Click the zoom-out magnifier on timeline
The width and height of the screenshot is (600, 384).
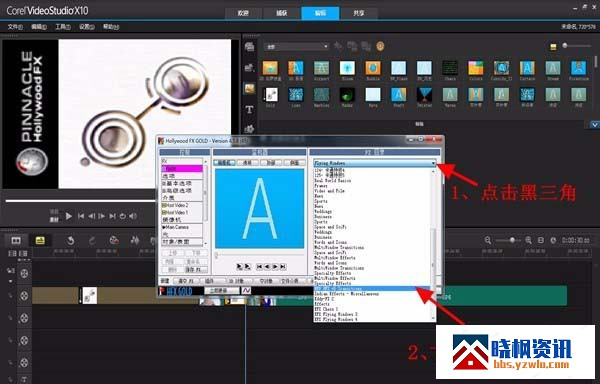(x=488, y=240)
